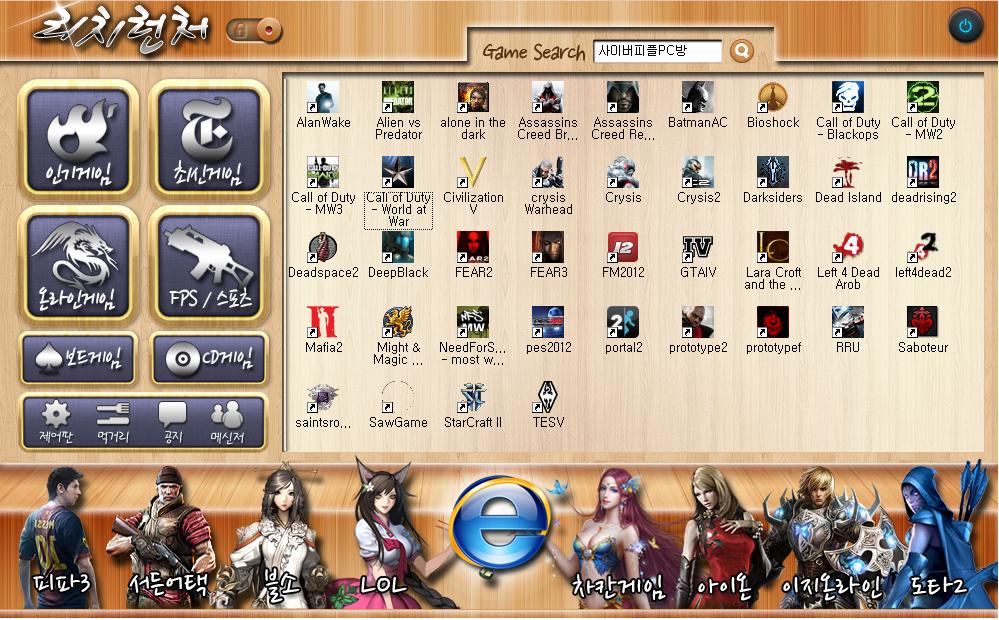
Task: Switch to 최신게임 newest games category
Action: tap(209, 139)
